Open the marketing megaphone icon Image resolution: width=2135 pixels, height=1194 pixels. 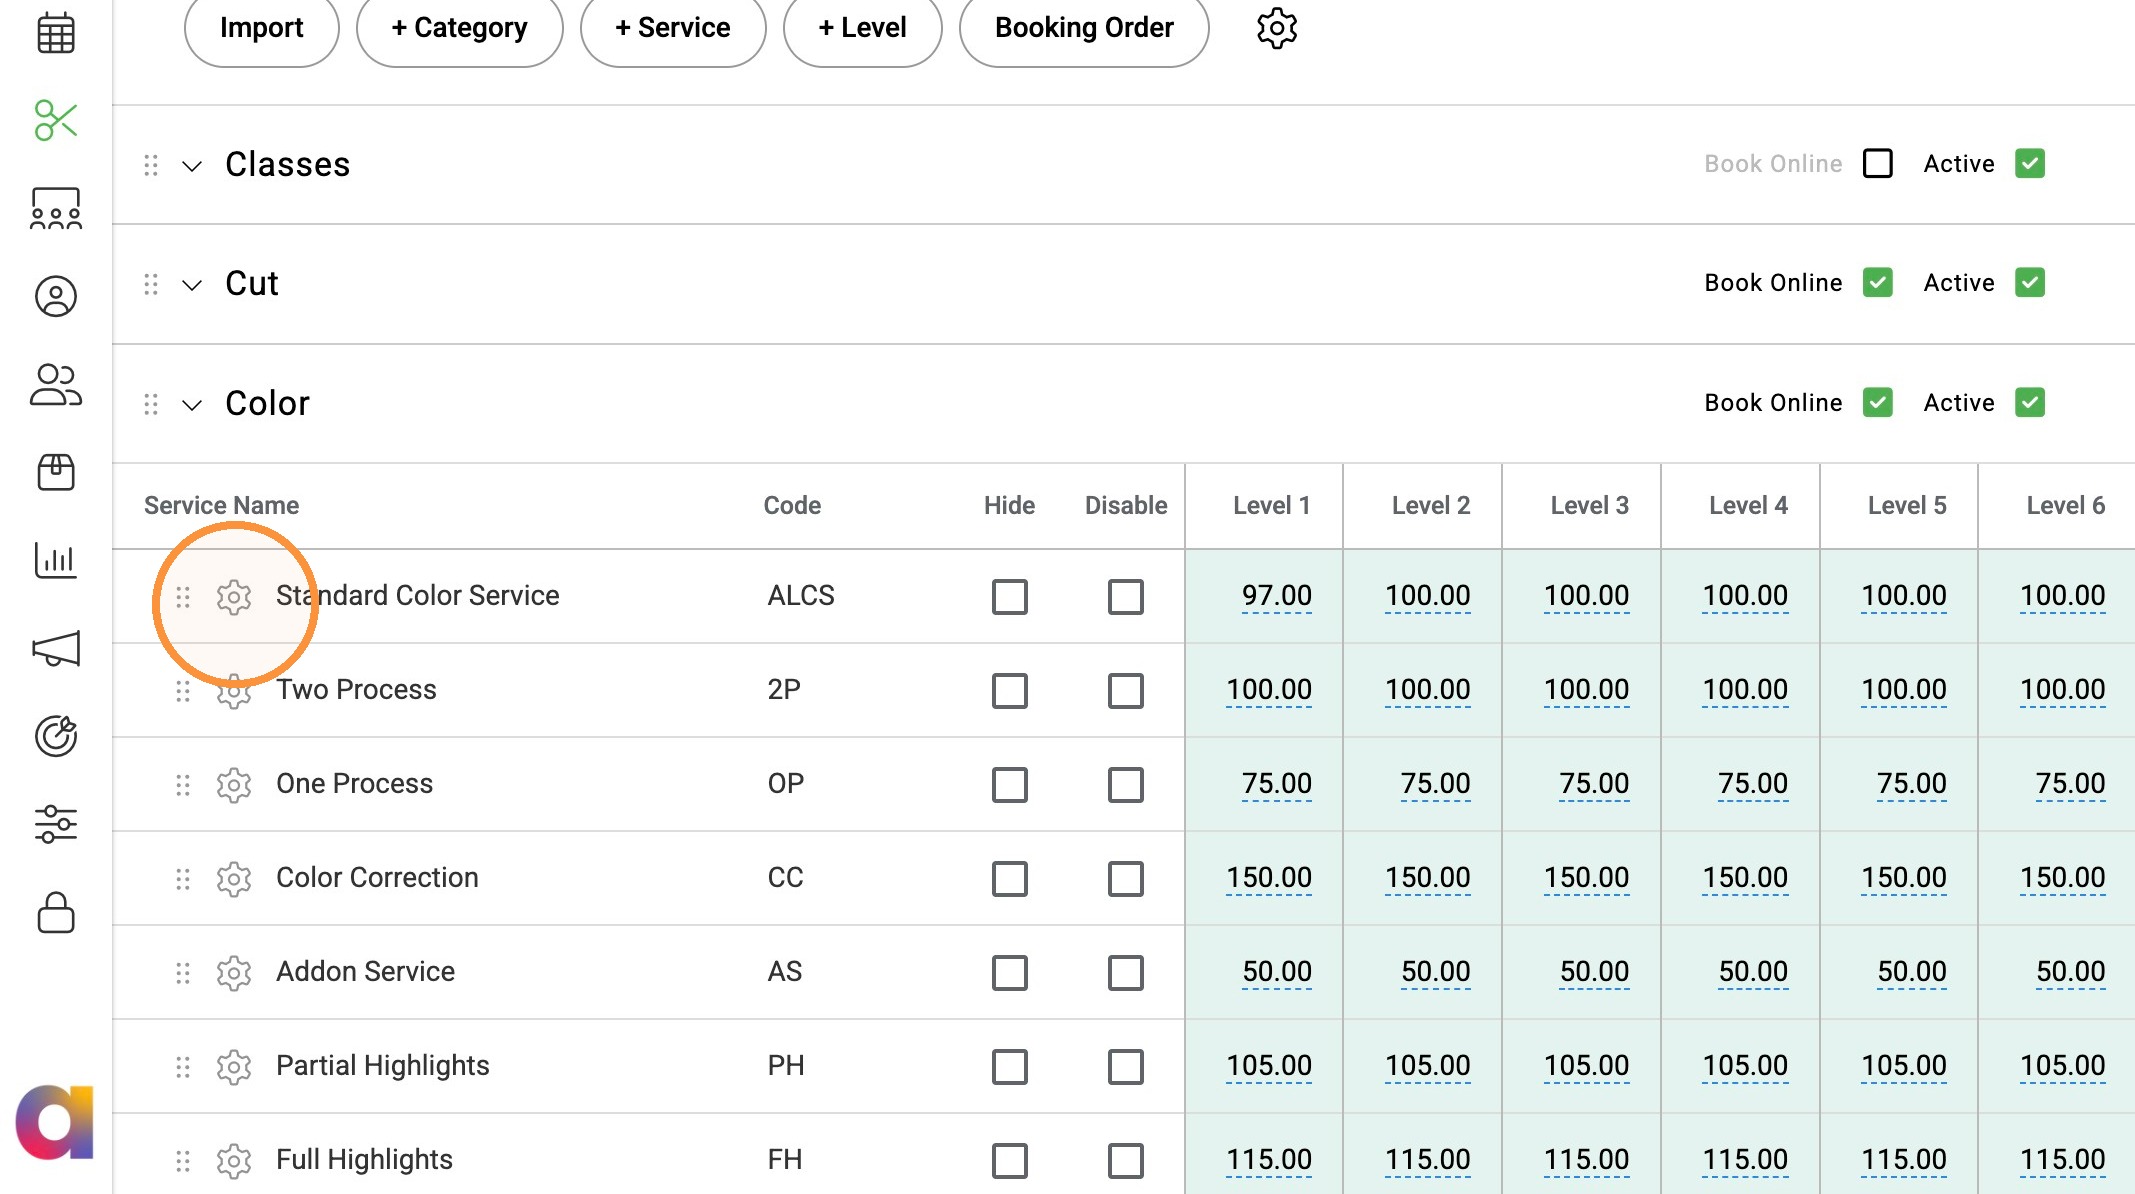[56, 648]
